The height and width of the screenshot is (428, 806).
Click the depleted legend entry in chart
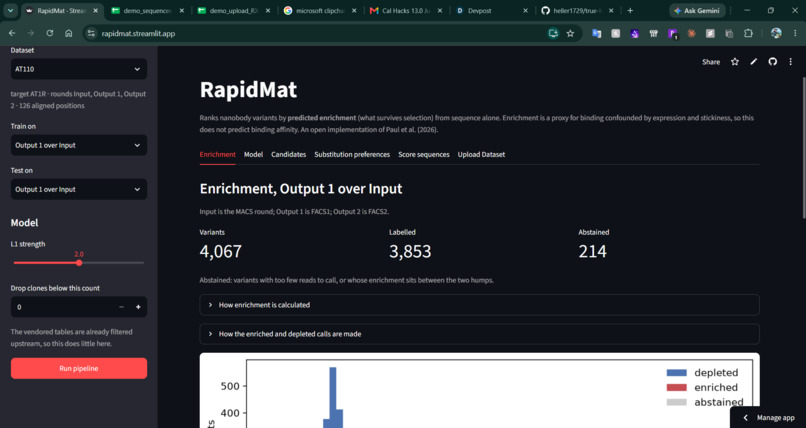(x=702, y=373)
